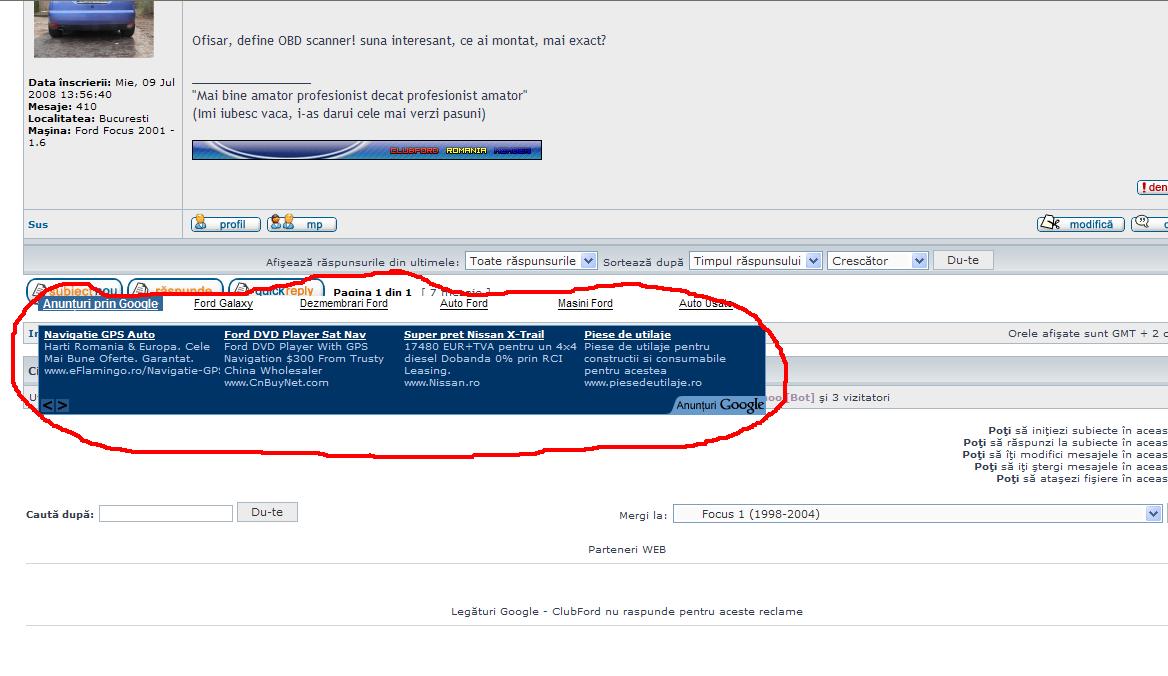Click next ads arrow in ad box

[x=62, y=405]
